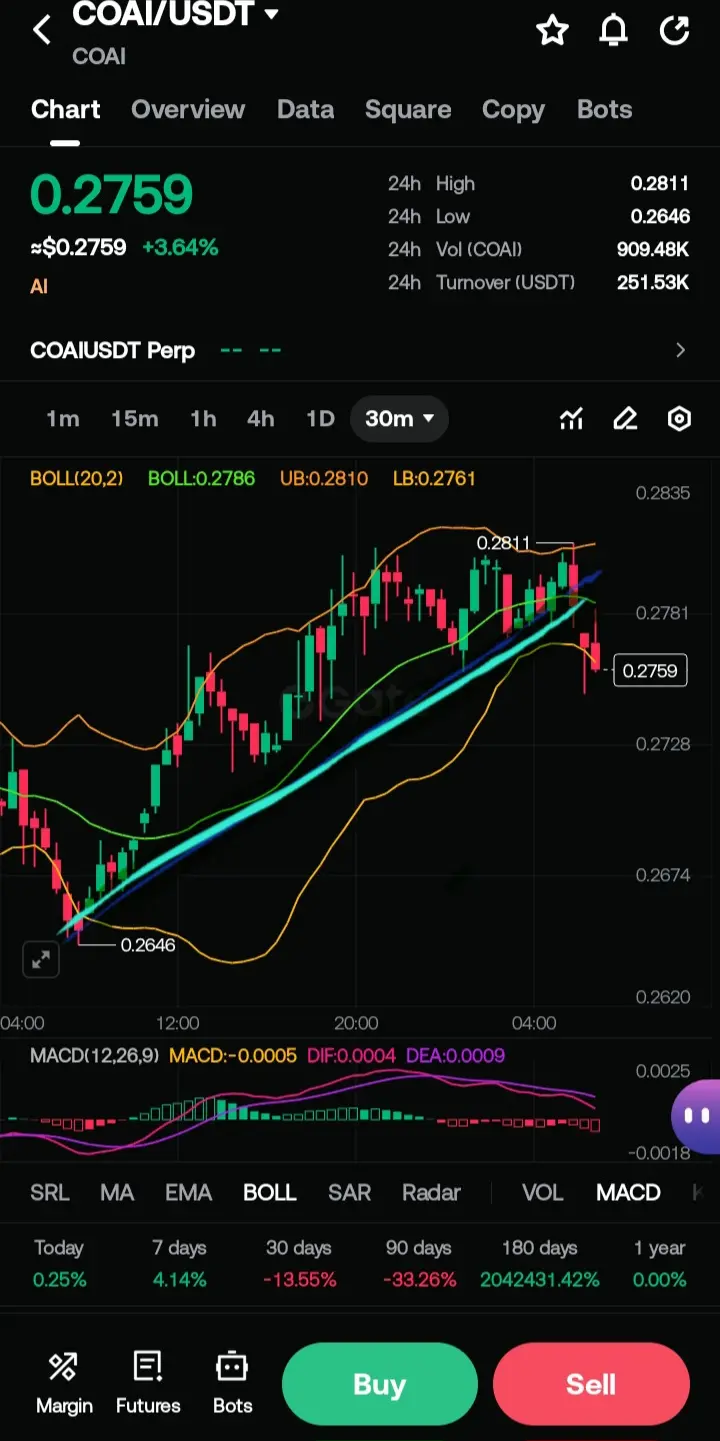Viewport: 720px width, 1441px height.
Task: Click the large green 0.2759 price
Action: pos(111,195)
